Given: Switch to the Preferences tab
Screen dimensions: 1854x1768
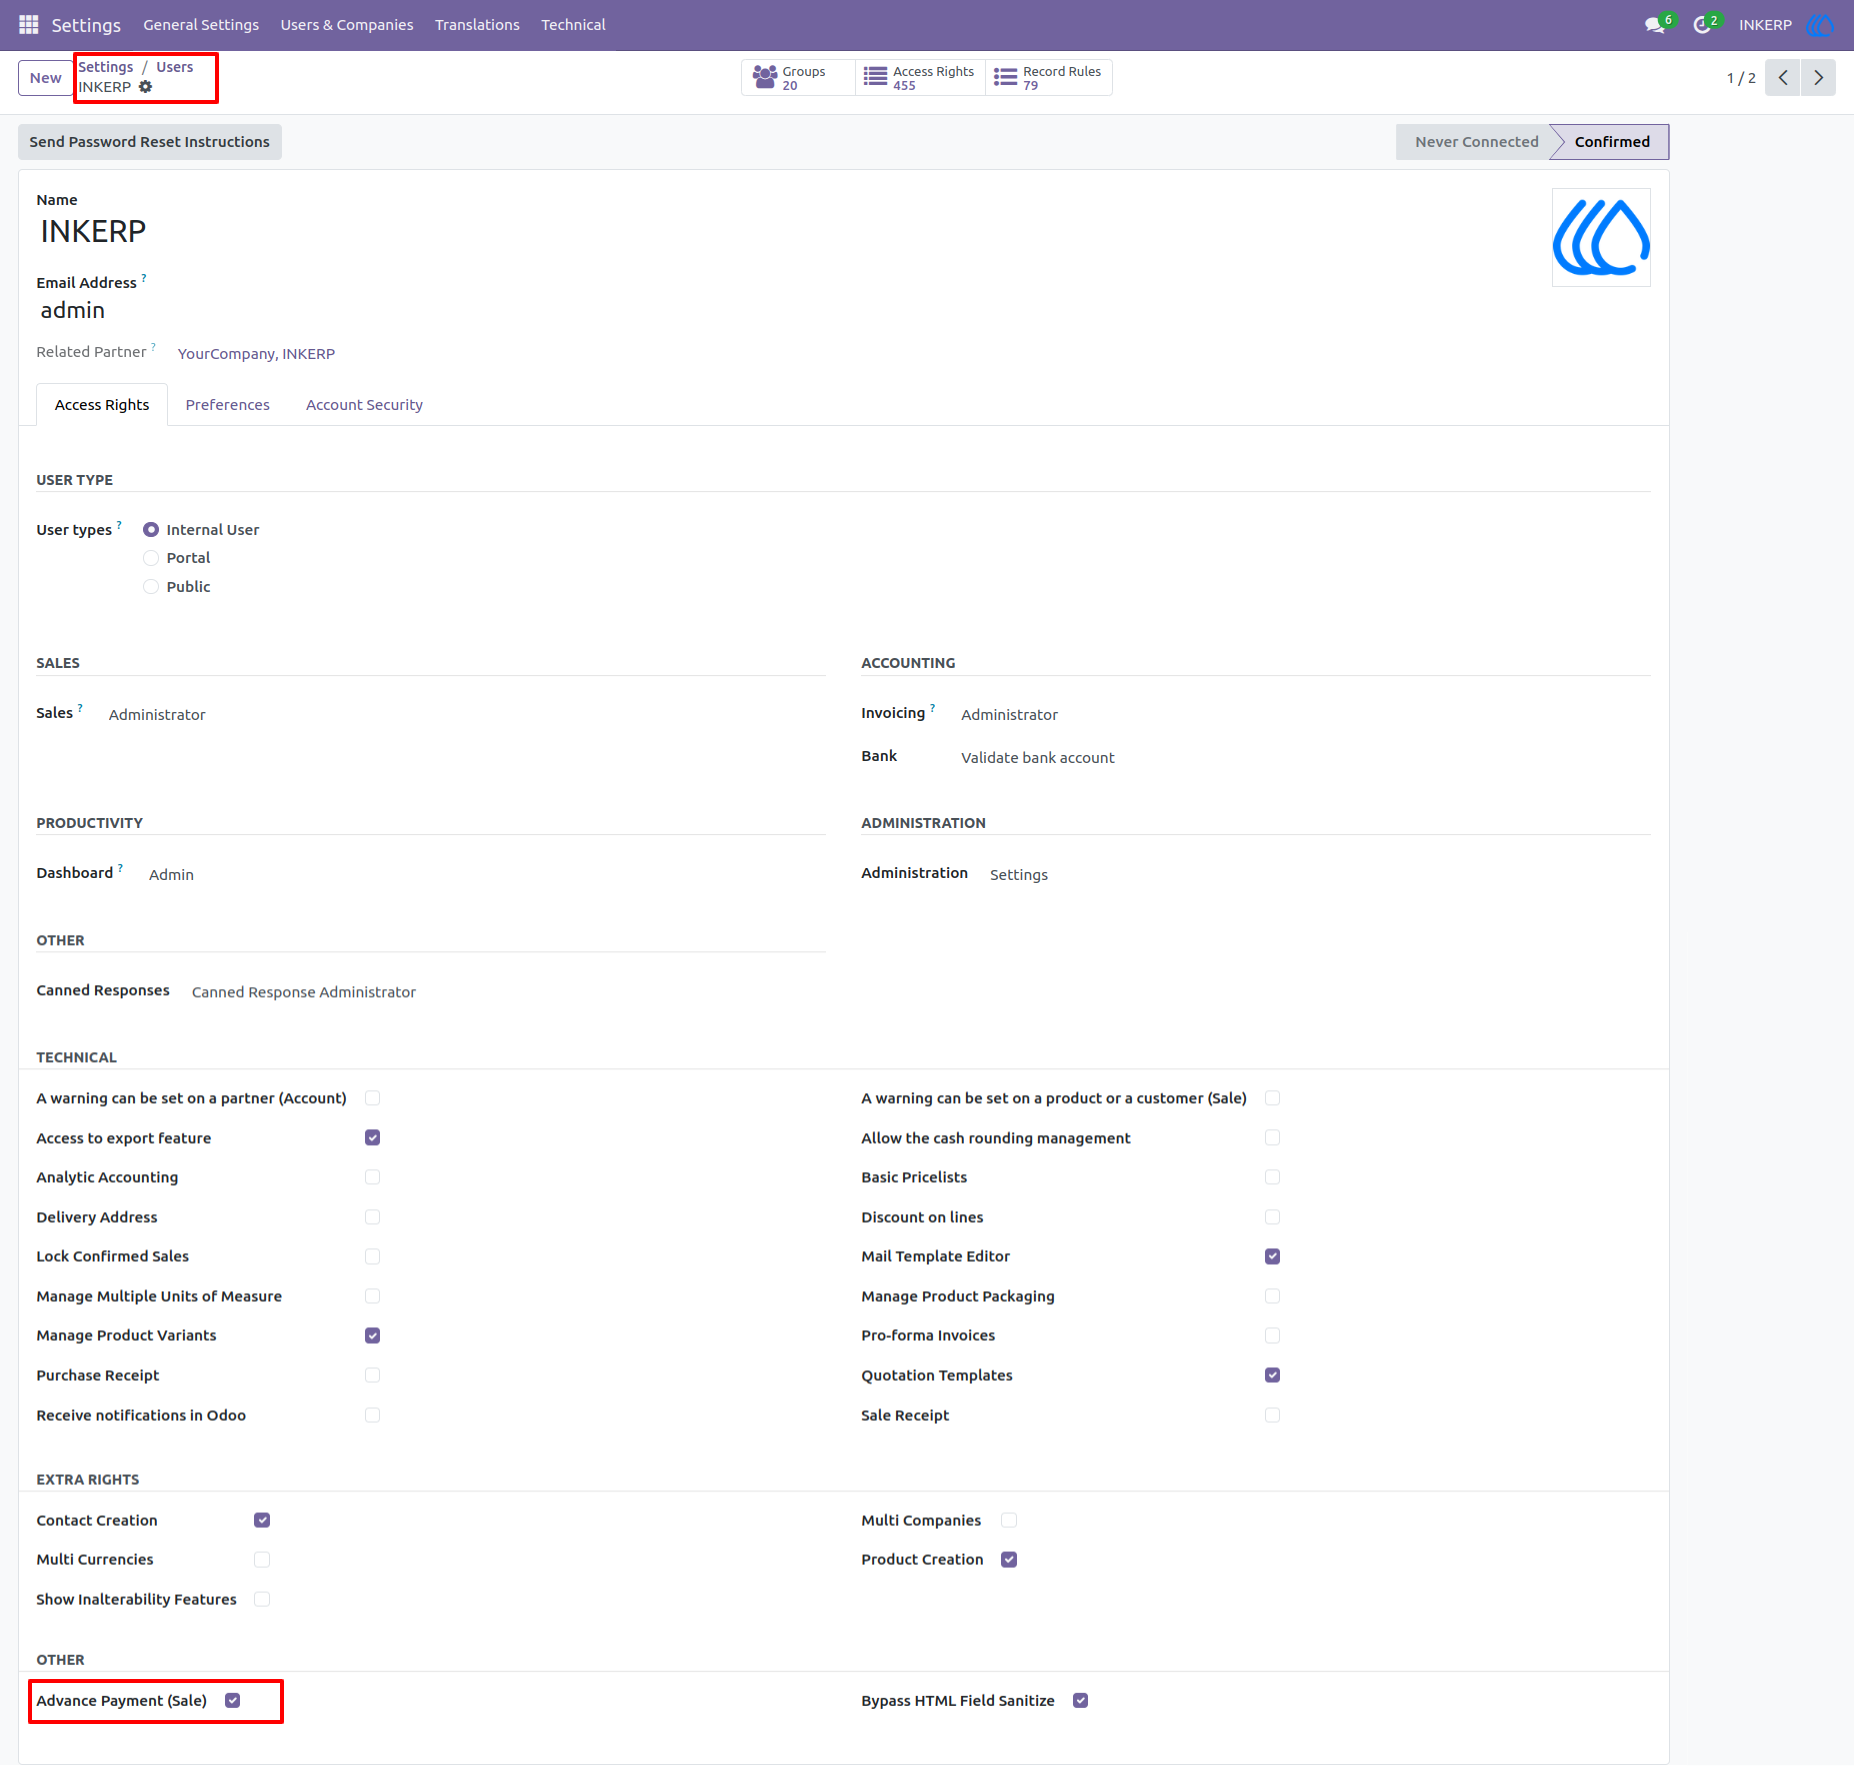Looking at the screenshot, I should 227,405.
